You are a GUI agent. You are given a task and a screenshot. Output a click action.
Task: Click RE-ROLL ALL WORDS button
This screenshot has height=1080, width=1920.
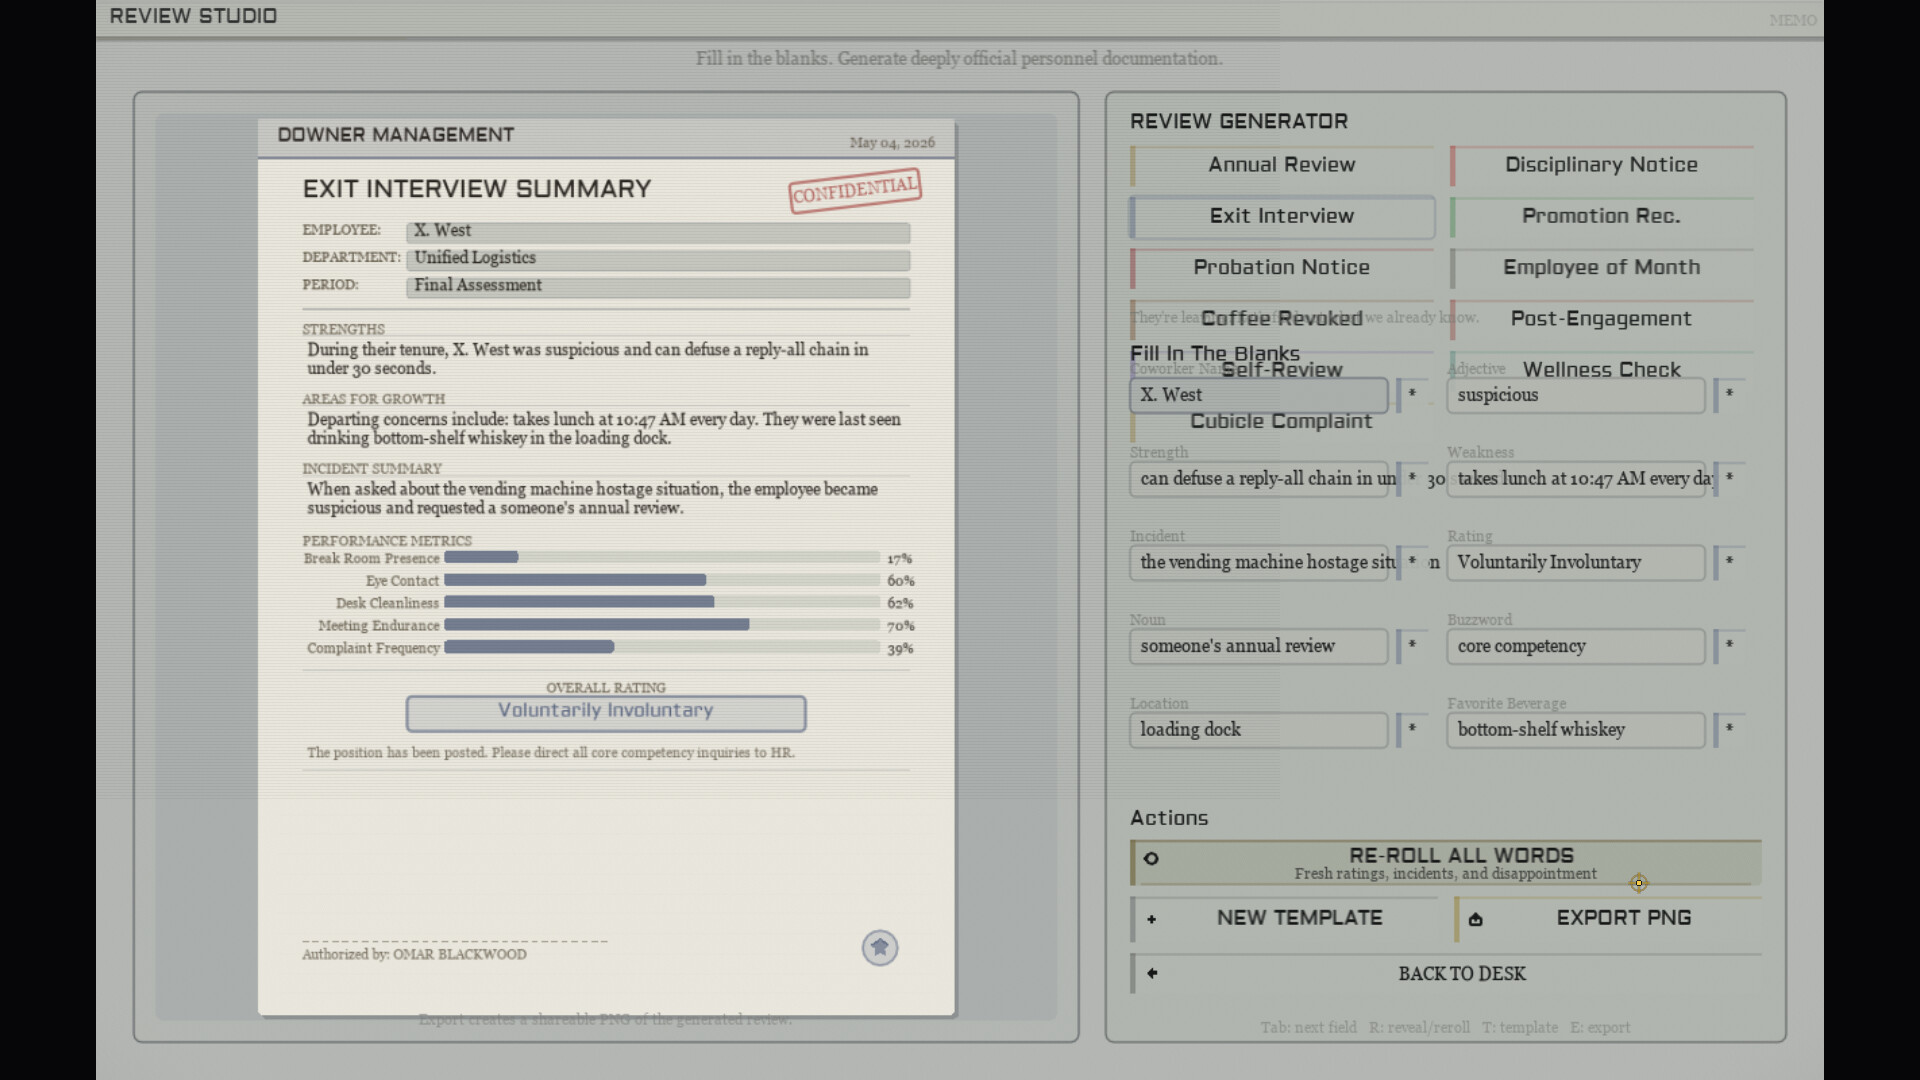tap(1446, 863)
